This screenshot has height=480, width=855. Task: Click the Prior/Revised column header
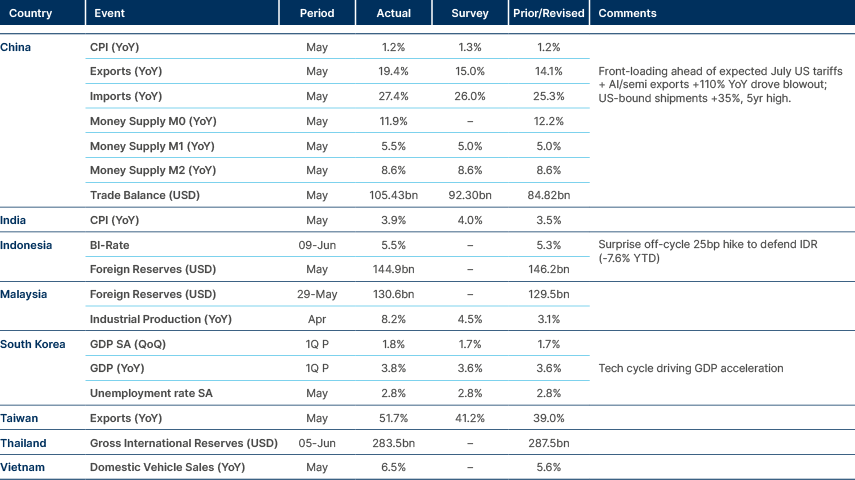pyautogui.click(x=549, y=13)
